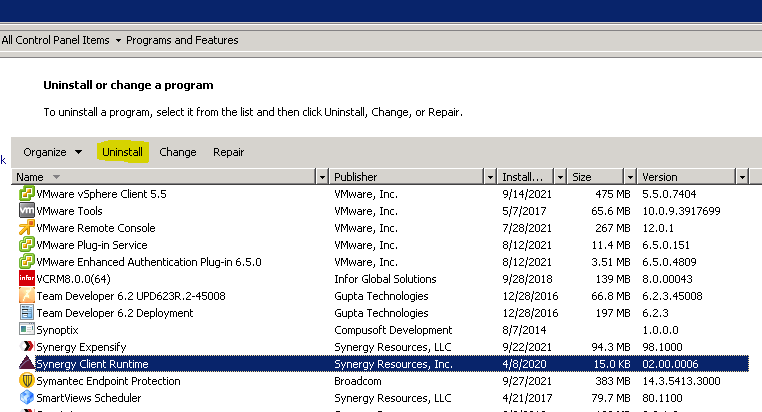Select the VCRM8.0.0(64) entry
Image resolution: width=762 pixels, height=412 pixels.
[x=383, y=279]
